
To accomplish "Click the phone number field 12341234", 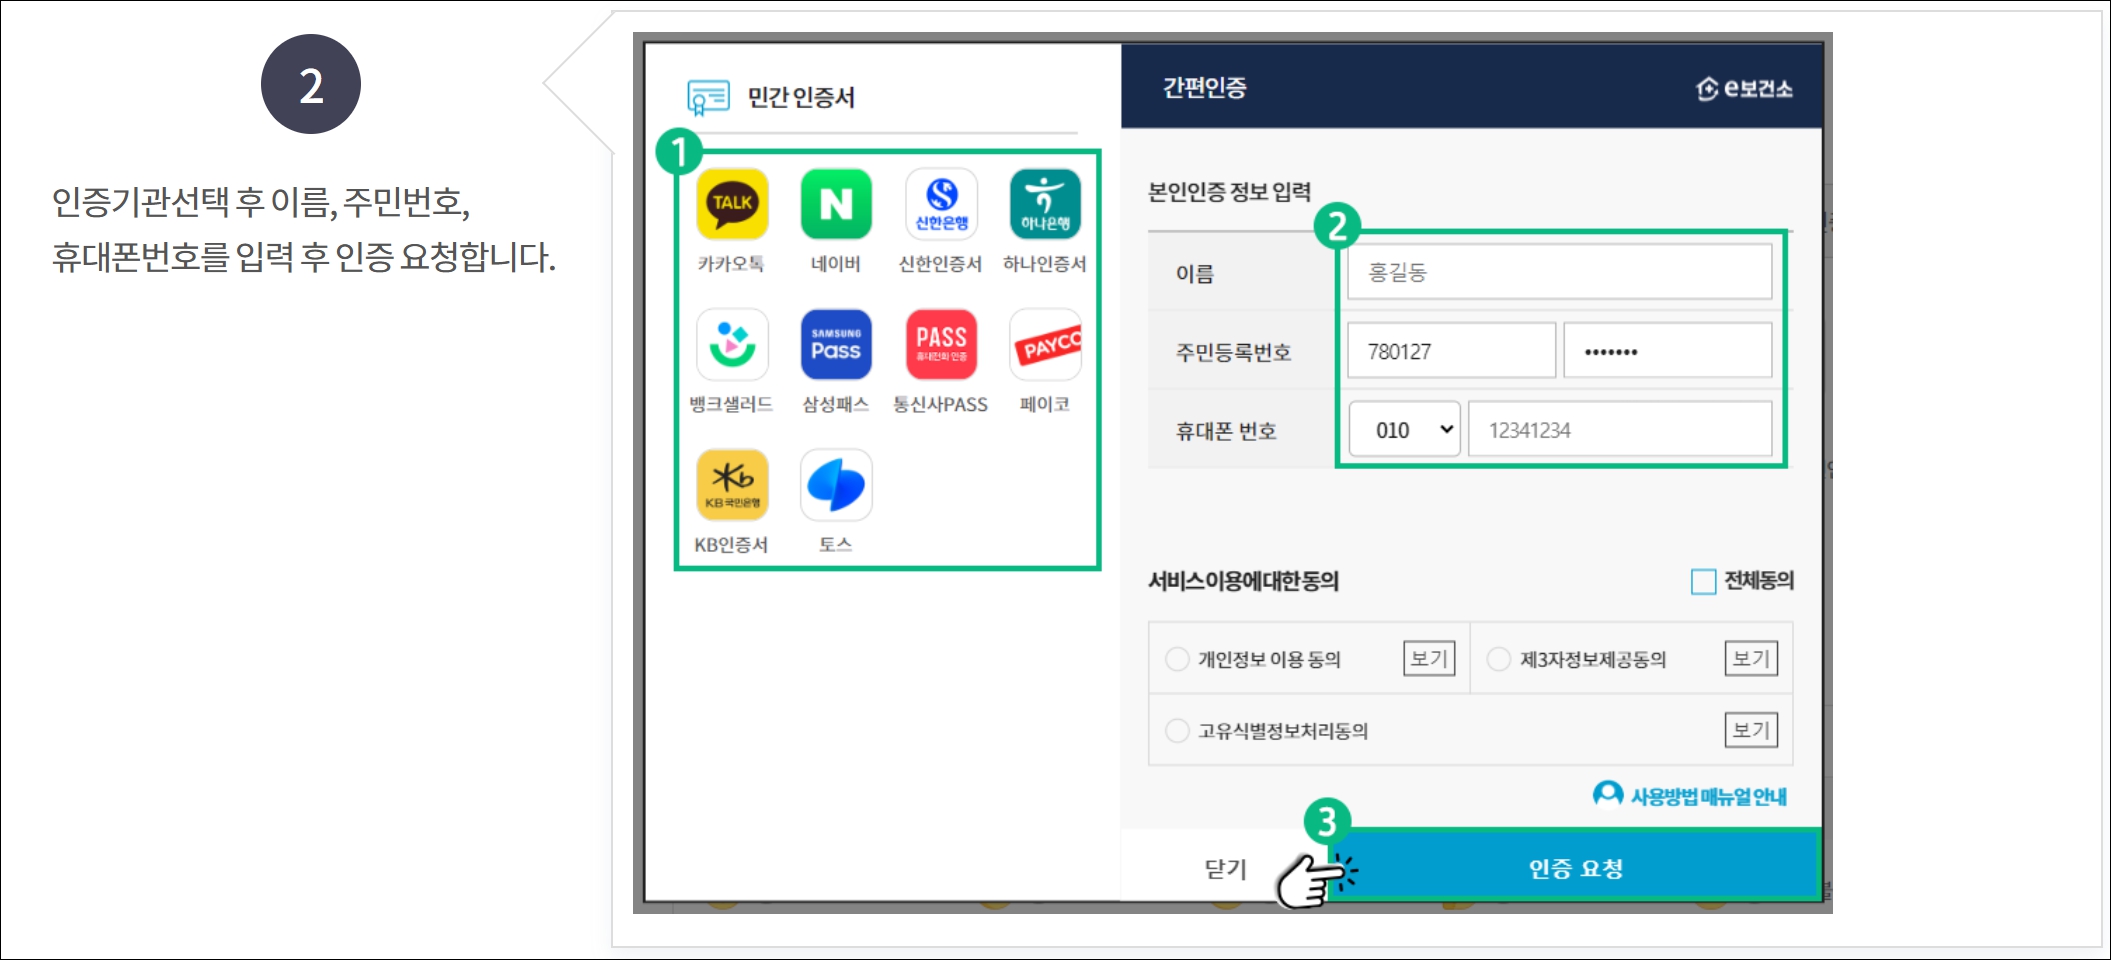I will pos(1620,430).
